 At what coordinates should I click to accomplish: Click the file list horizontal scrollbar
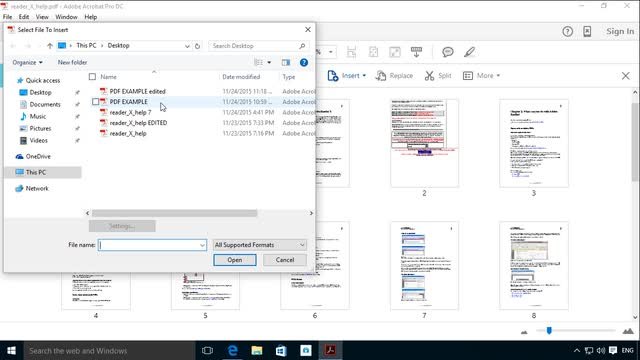(174, 213)
